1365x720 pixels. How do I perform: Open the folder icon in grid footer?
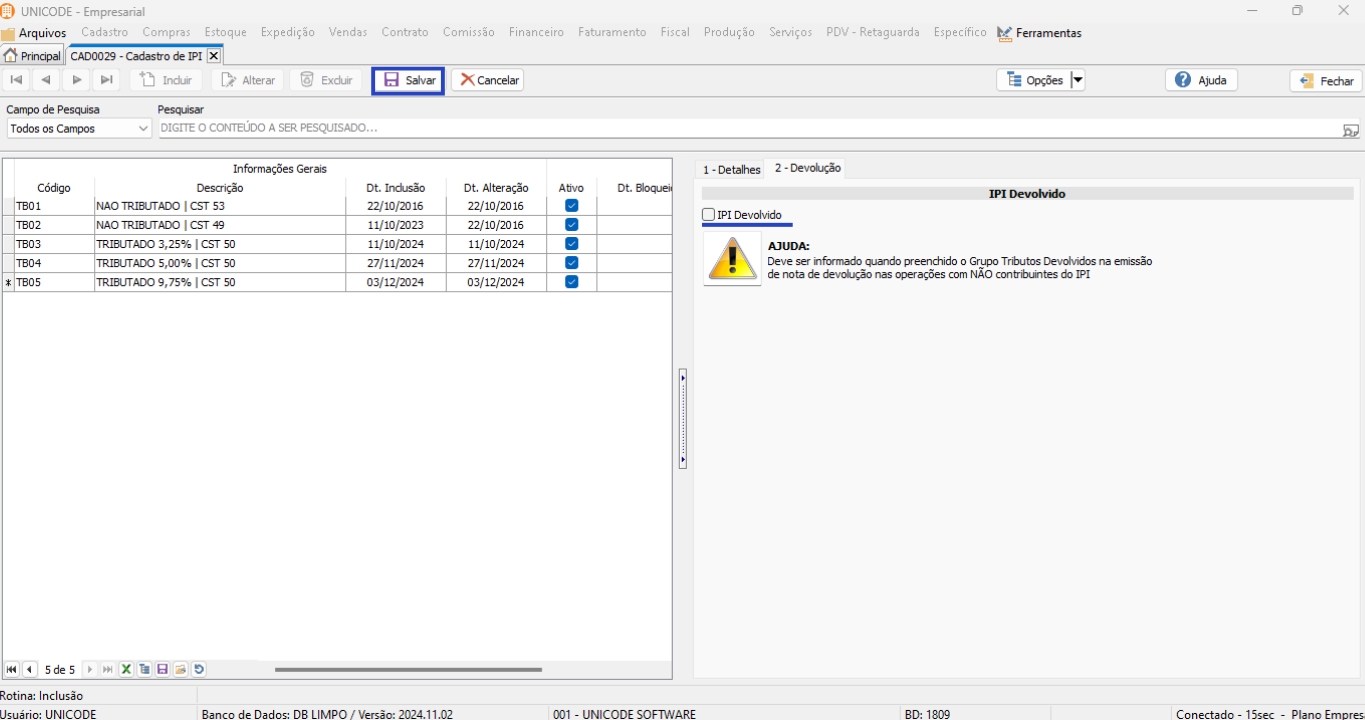(x=181, y=670)
